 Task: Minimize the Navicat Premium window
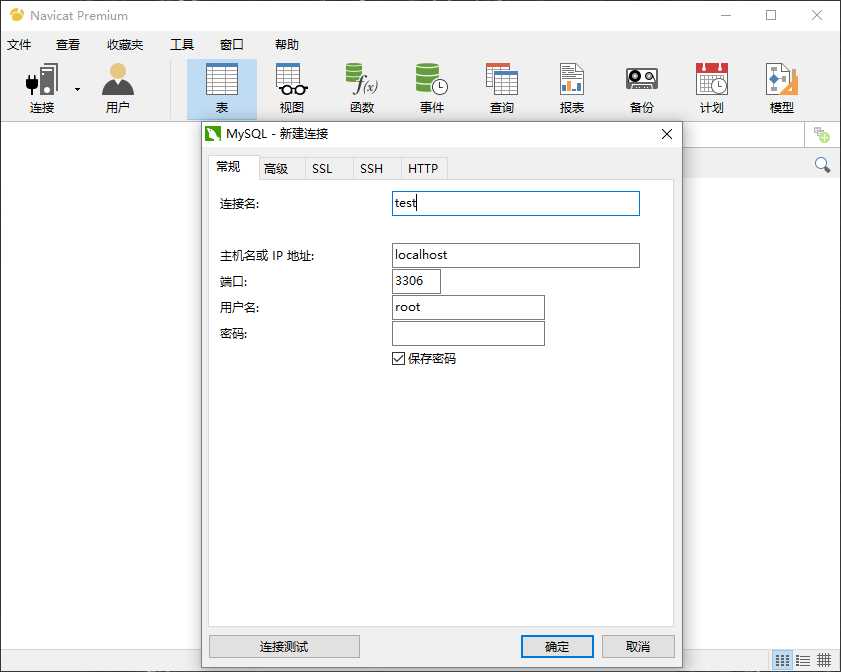(x=726, y=15)
